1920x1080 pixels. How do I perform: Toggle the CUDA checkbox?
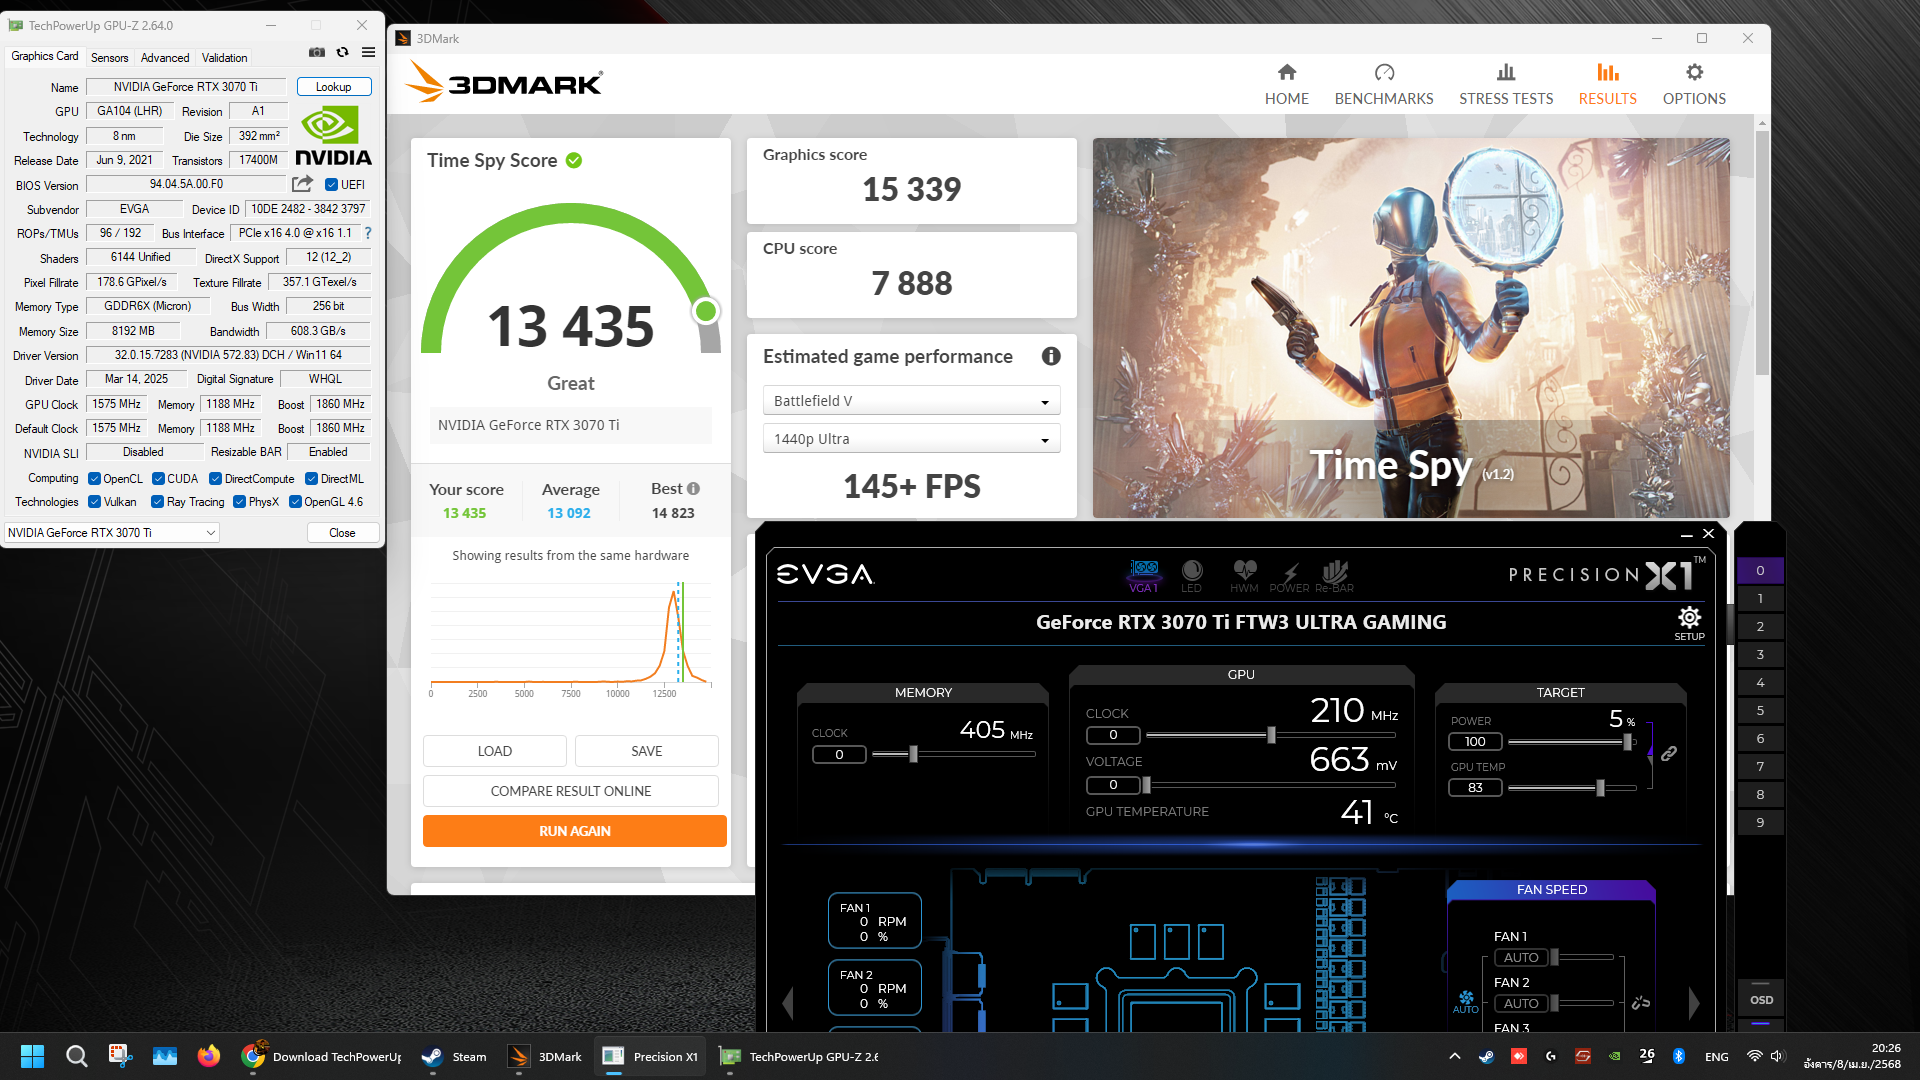pyautogui.click(x=158, y=479)
